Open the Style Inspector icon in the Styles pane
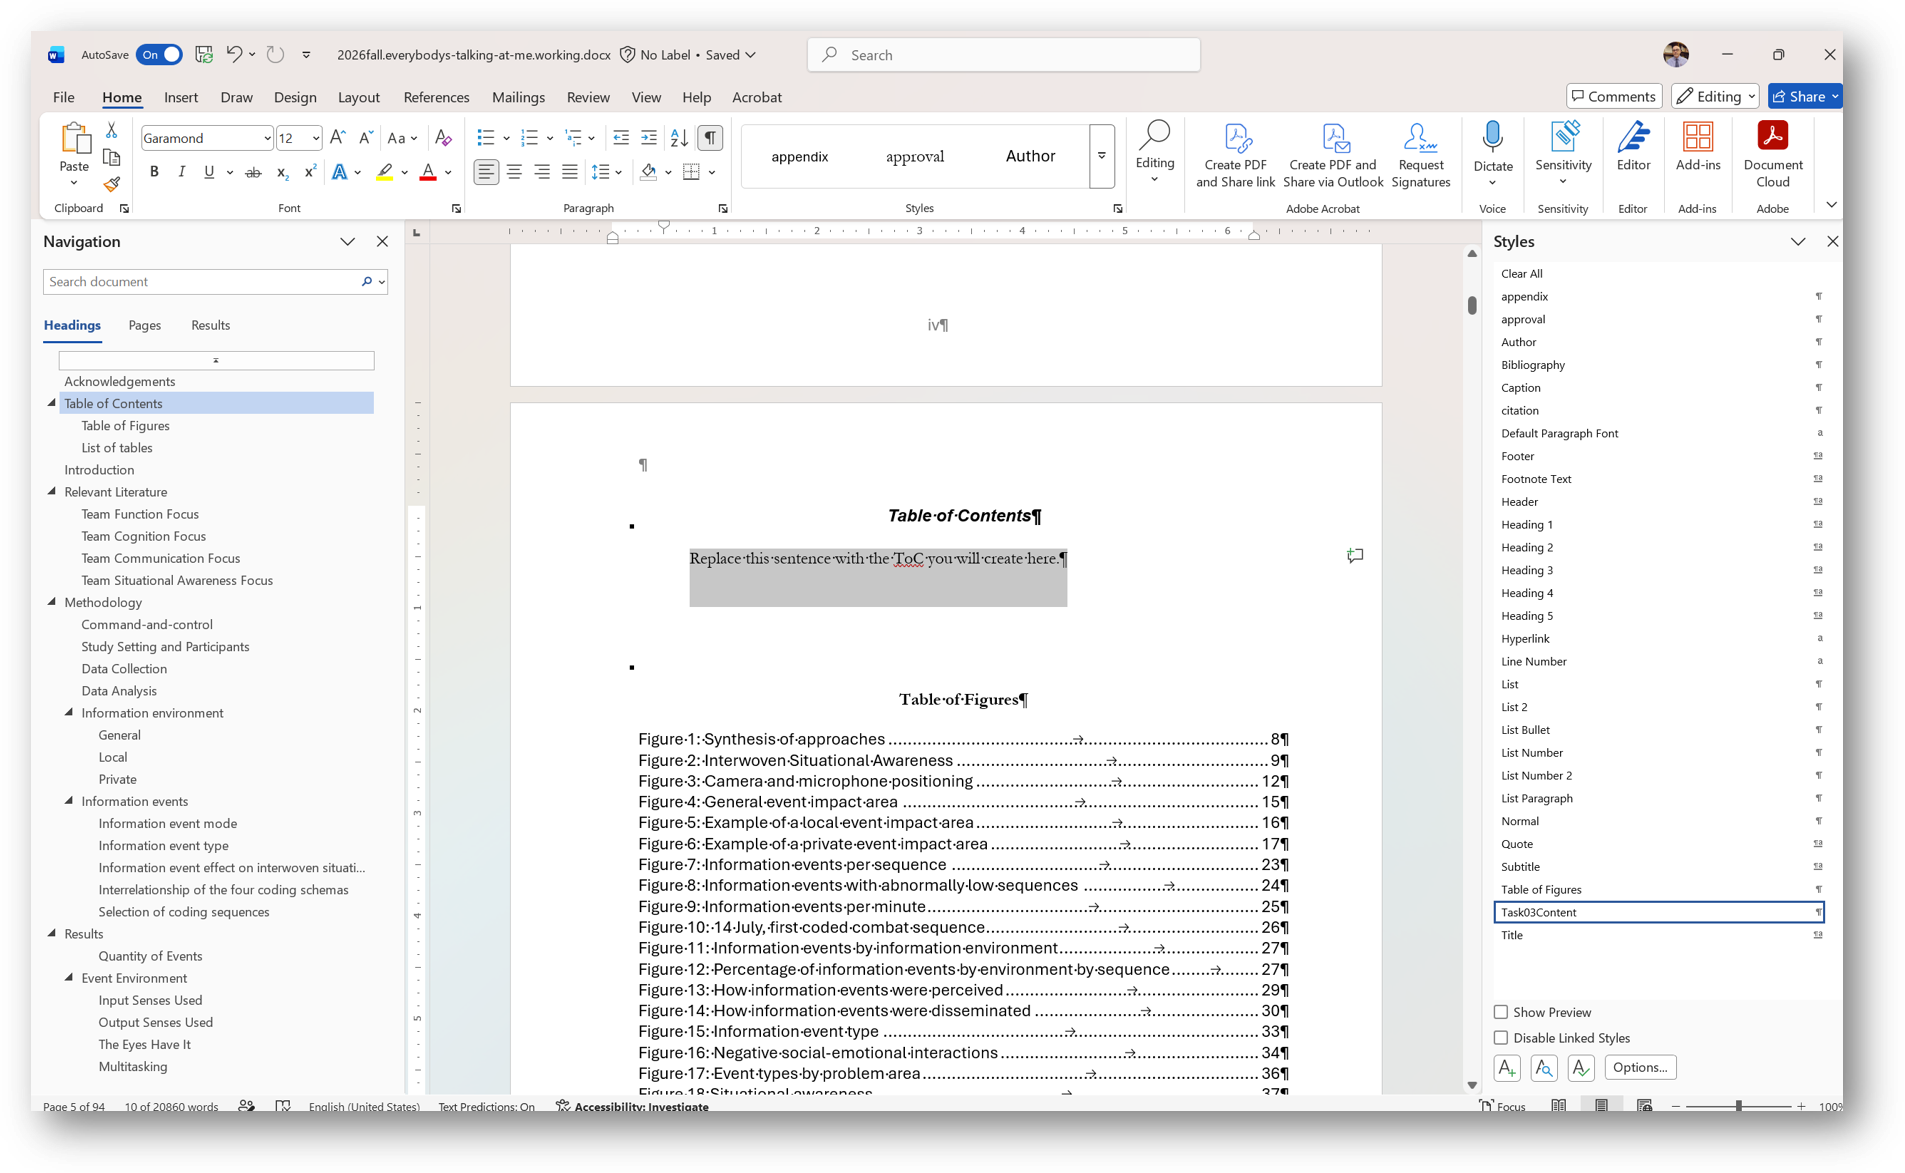The image size is (1905, 1173). pos(1543,1067)
